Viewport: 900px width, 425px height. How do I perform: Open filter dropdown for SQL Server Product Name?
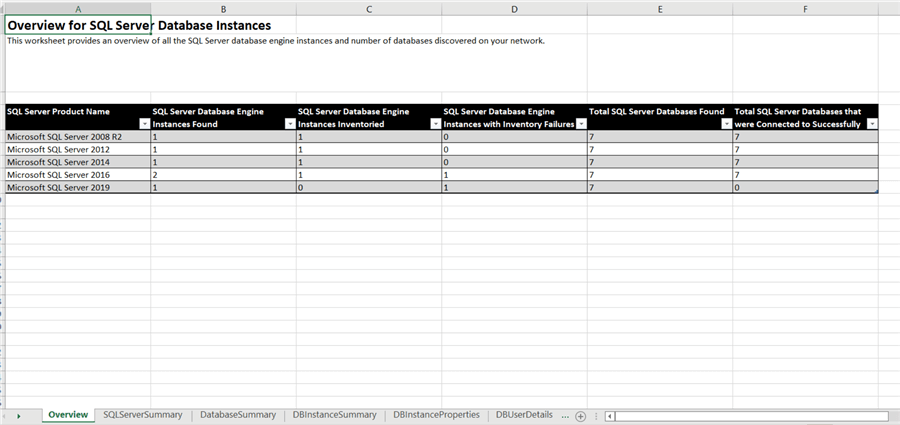point(145,124)
